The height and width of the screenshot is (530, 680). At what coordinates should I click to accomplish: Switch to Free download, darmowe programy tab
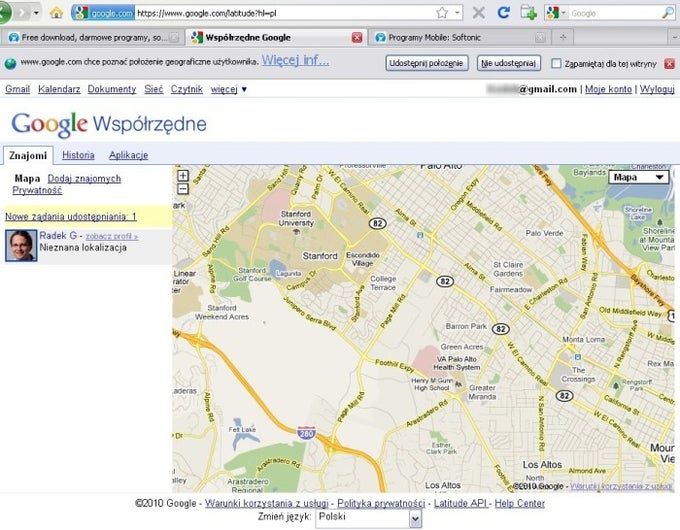(93, 38)
